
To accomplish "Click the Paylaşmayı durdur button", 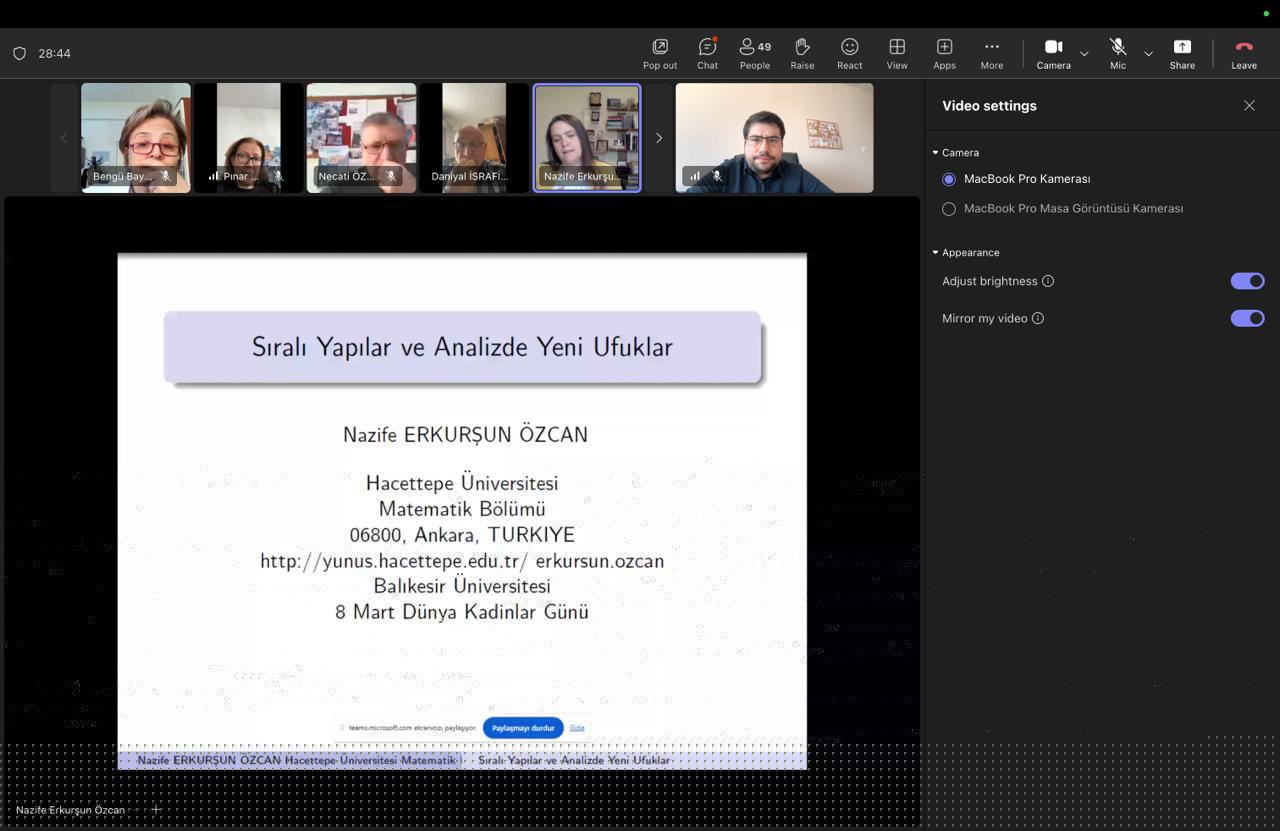I will pyautogui.click(x=523, y=728).
